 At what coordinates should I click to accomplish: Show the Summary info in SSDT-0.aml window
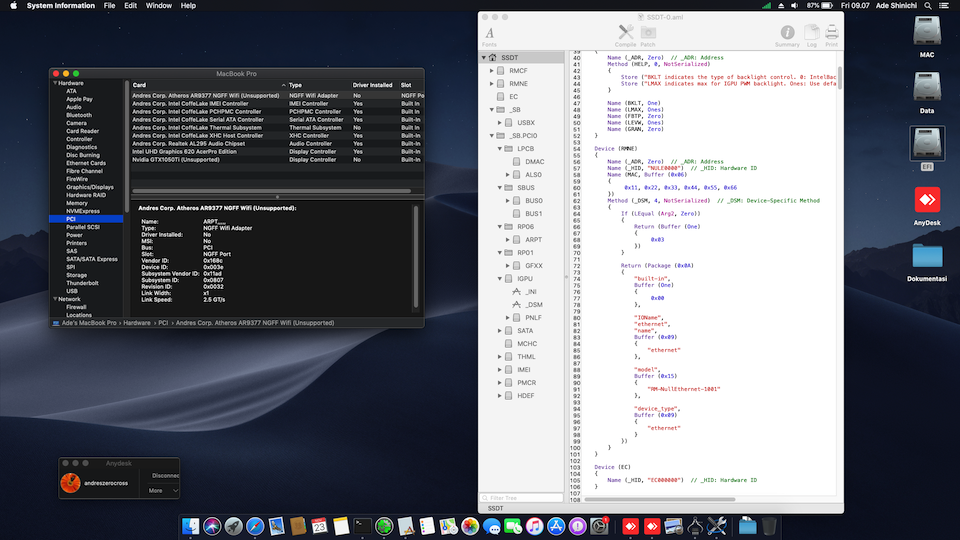coord(787,36)
